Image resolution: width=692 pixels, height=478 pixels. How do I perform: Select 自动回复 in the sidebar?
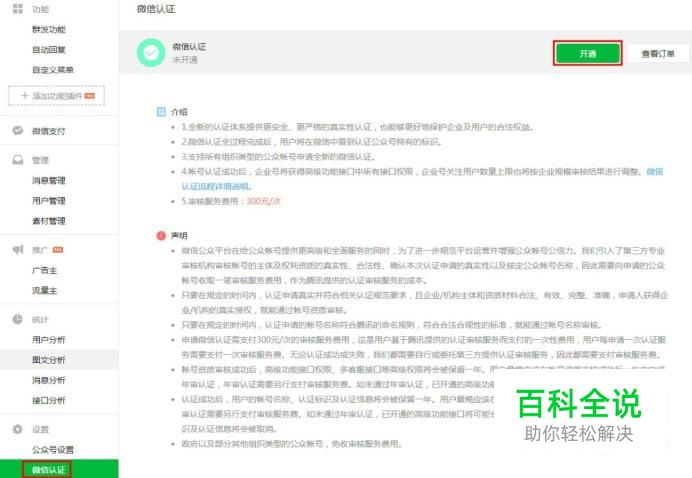(x=49, y=49)
